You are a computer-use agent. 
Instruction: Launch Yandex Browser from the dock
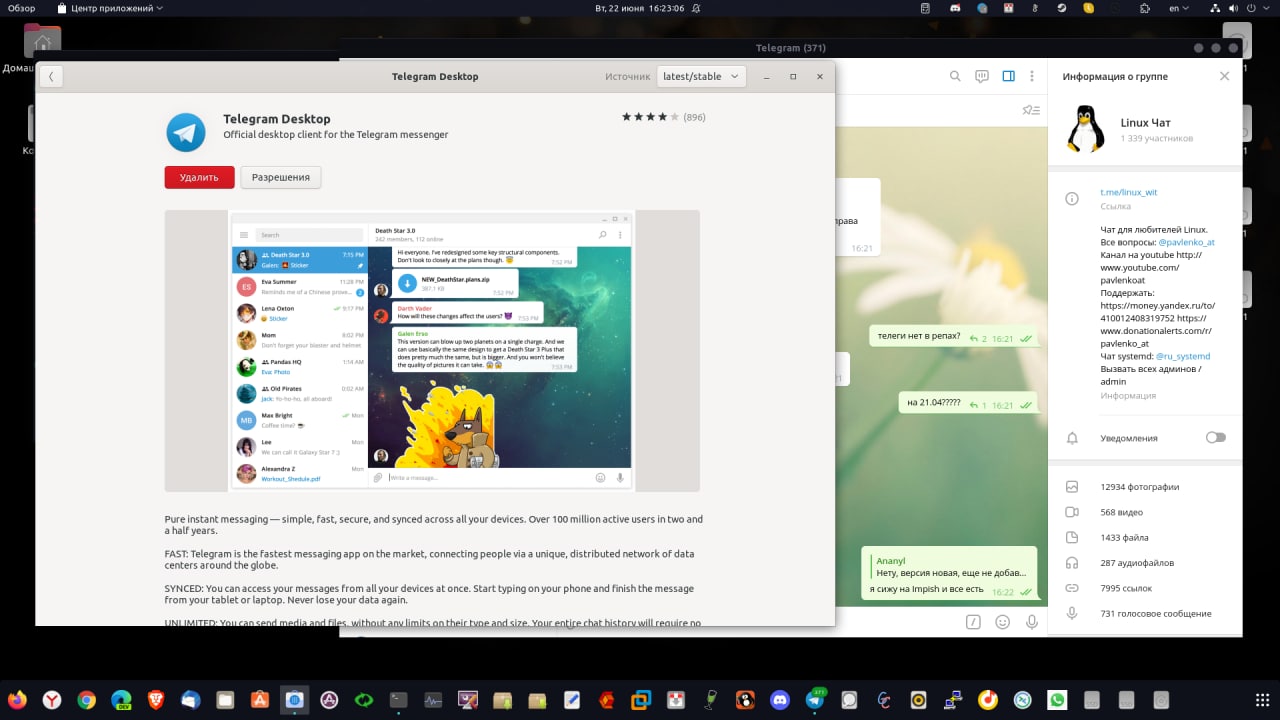click(x=51, y=700)
